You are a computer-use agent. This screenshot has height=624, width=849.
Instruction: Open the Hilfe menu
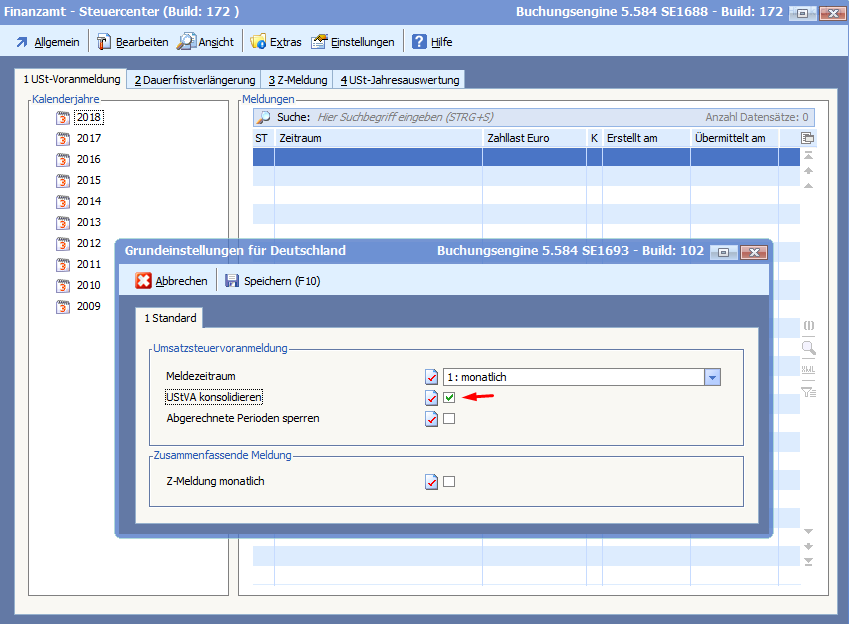click(432, 42)
